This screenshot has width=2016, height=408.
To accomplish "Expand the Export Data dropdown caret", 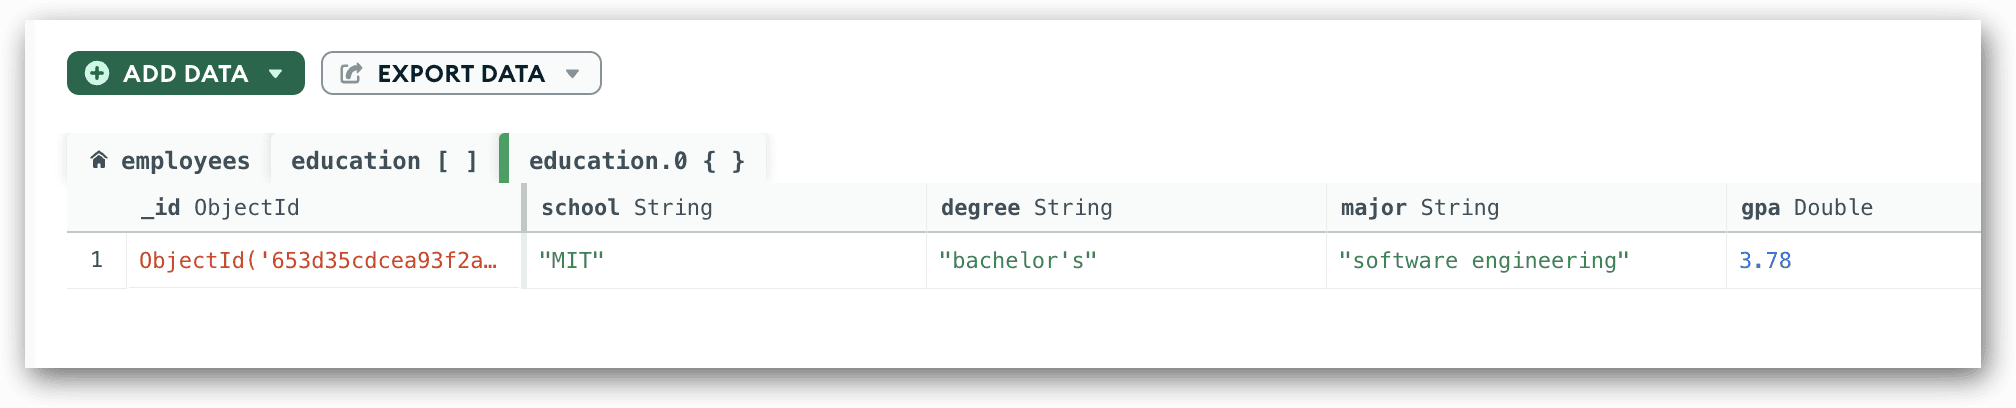I will (x=573, y=74).
